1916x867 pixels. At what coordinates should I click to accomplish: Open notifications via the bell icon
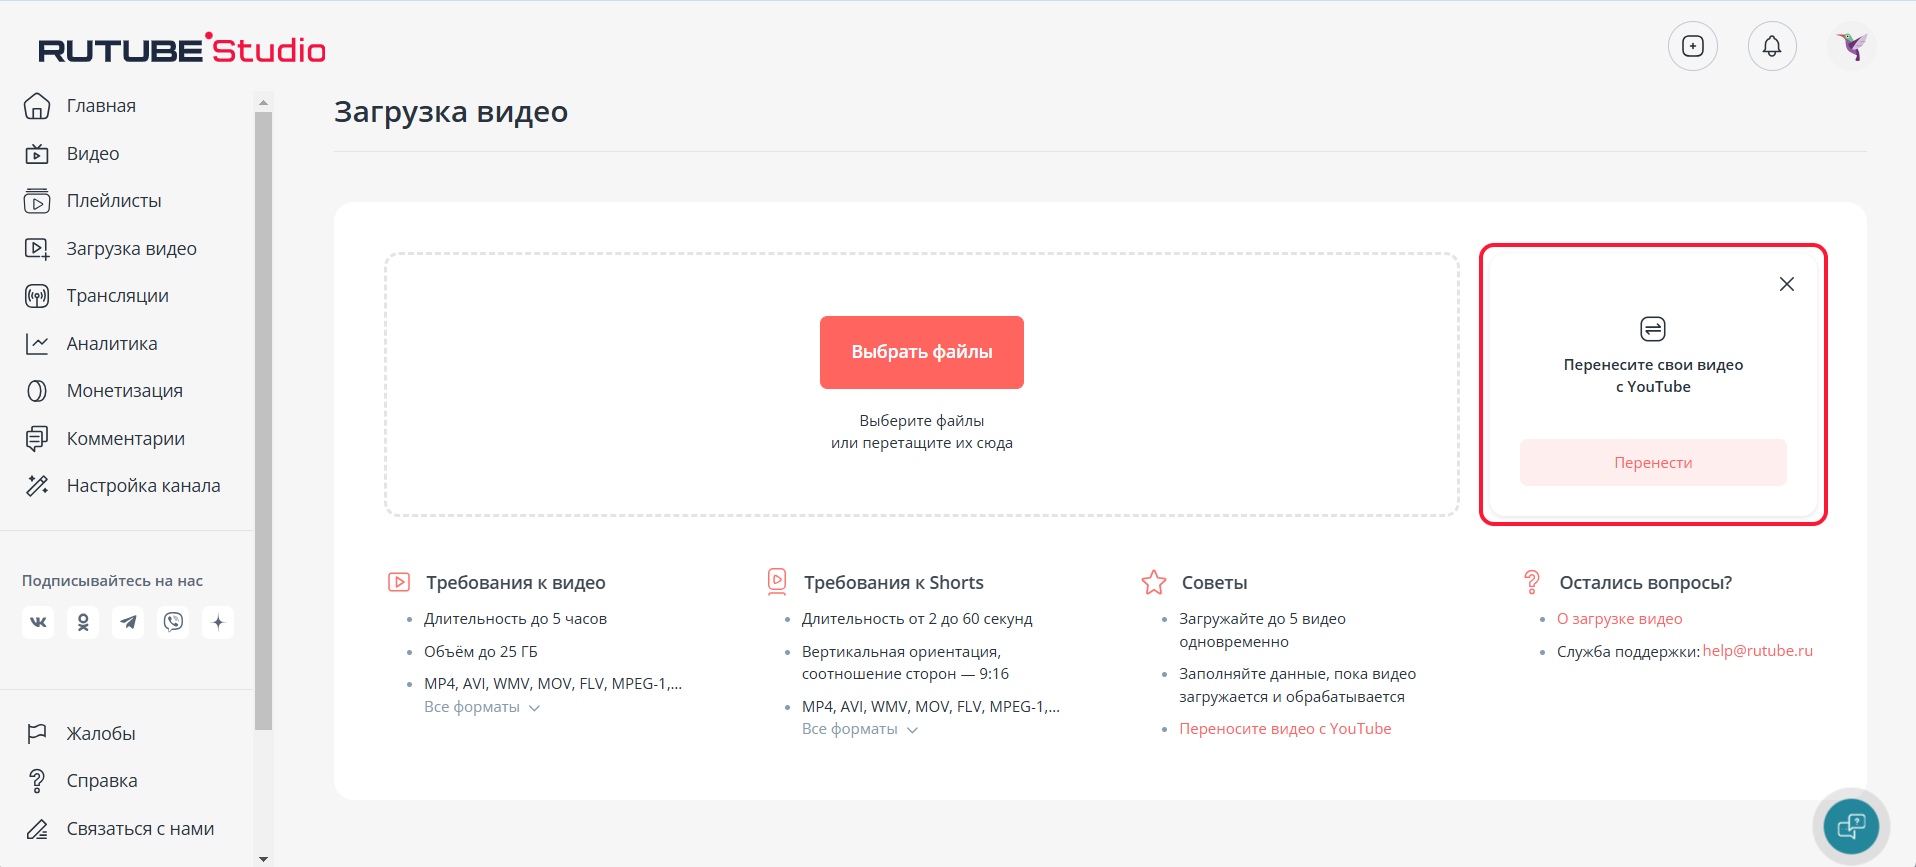coord(1772,46)
